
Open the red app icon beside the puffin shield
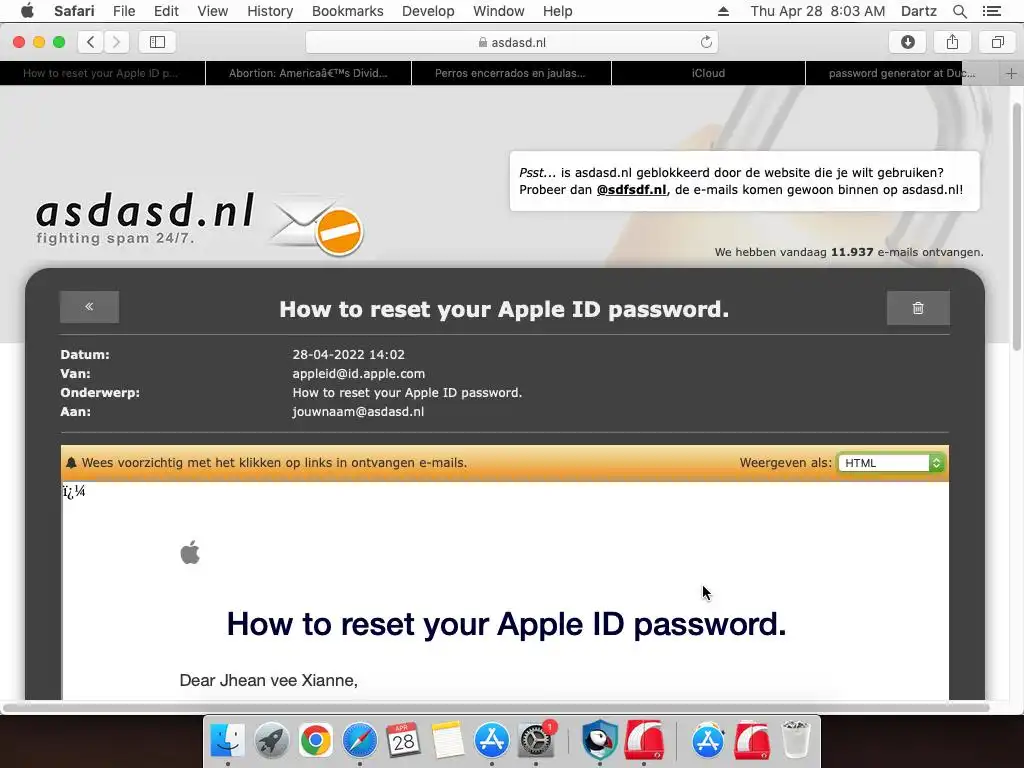(644, 740)
